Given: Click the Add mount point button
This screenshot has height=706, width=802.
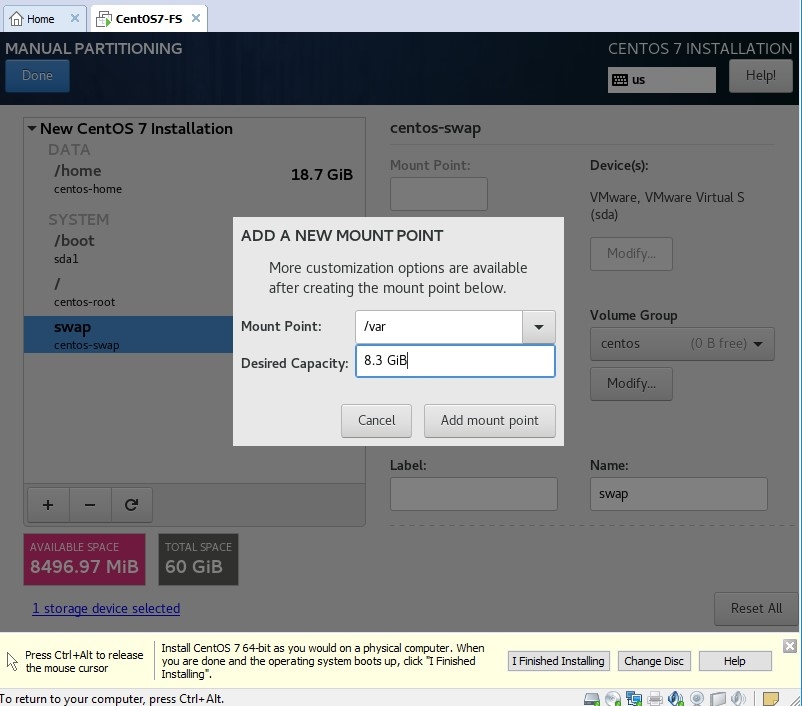Looking at the screenshot, I should click(489, 420).
